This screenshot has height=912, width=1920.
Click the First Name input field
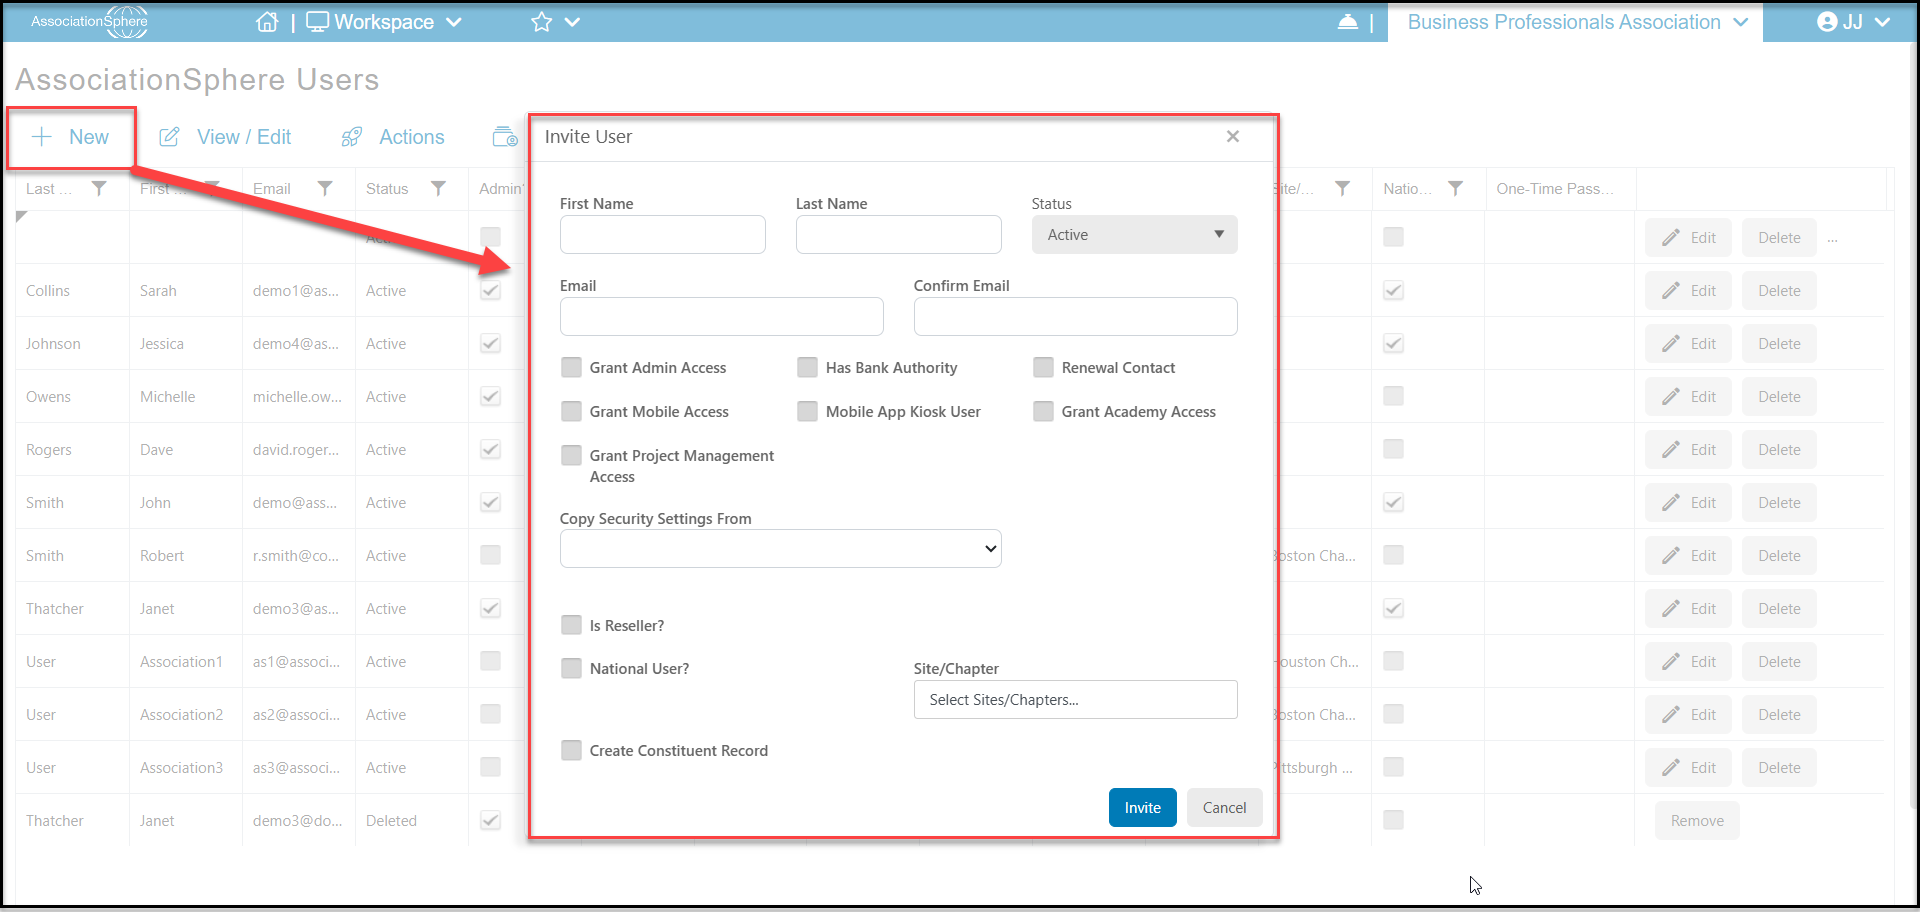663,235
